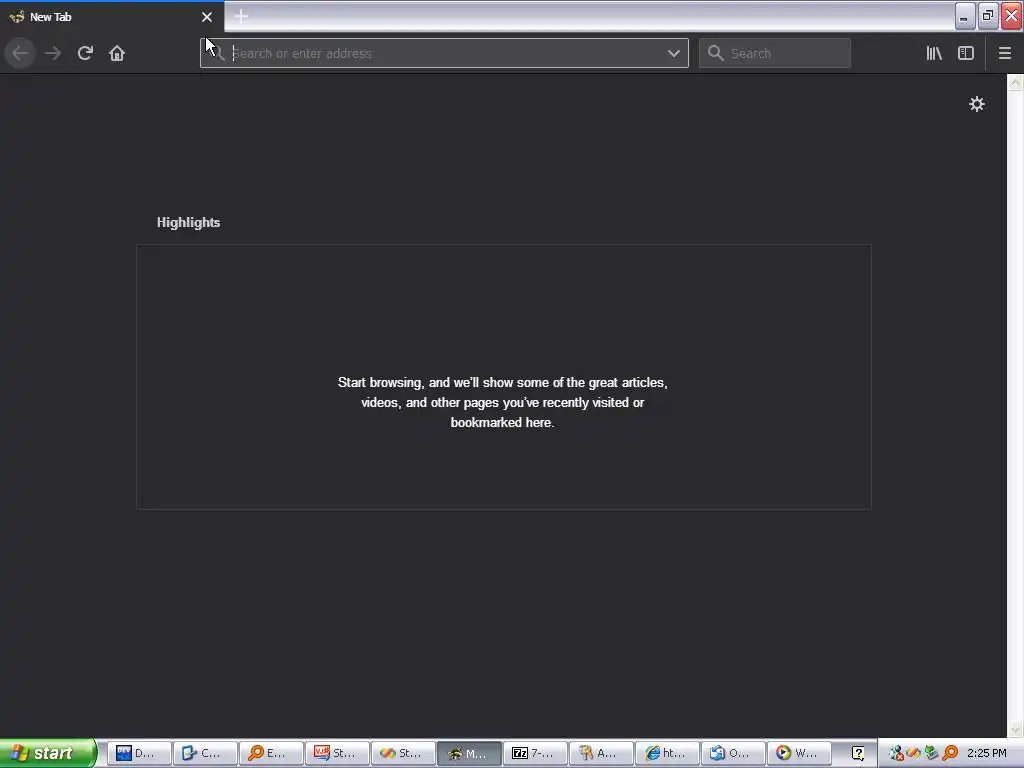Expand the address bar history dropdown
This screenshot has height=768, width=1024.
click(x=674, y=53)
